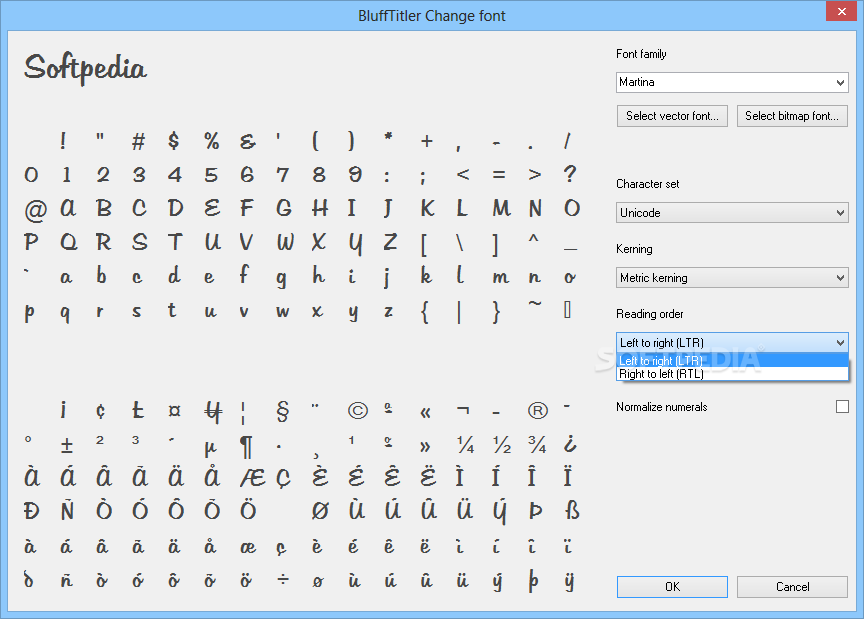Select the dollar sign glyph
This screenshot has width=864, height=619.
point(174,141)
